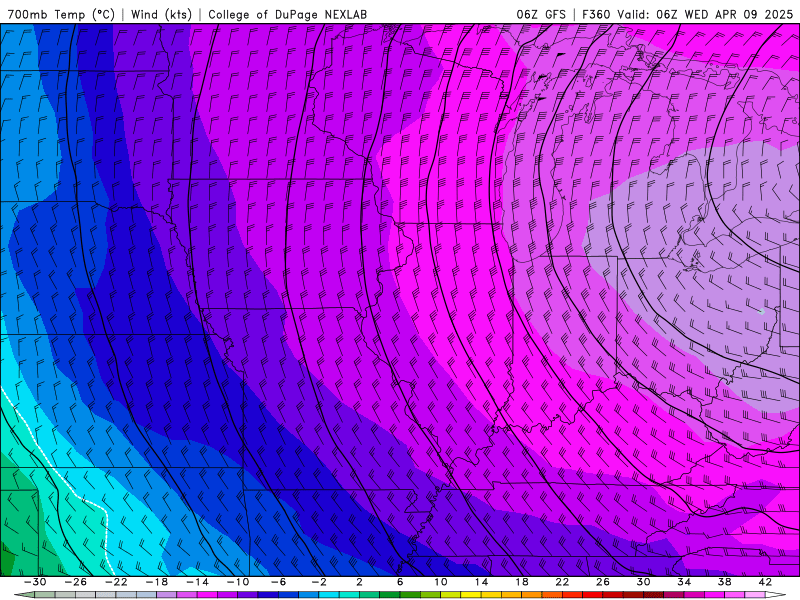This screenshot has width=800, height=600.
Task: Click the -26 color scale label
Action: (x=76, y=582)
